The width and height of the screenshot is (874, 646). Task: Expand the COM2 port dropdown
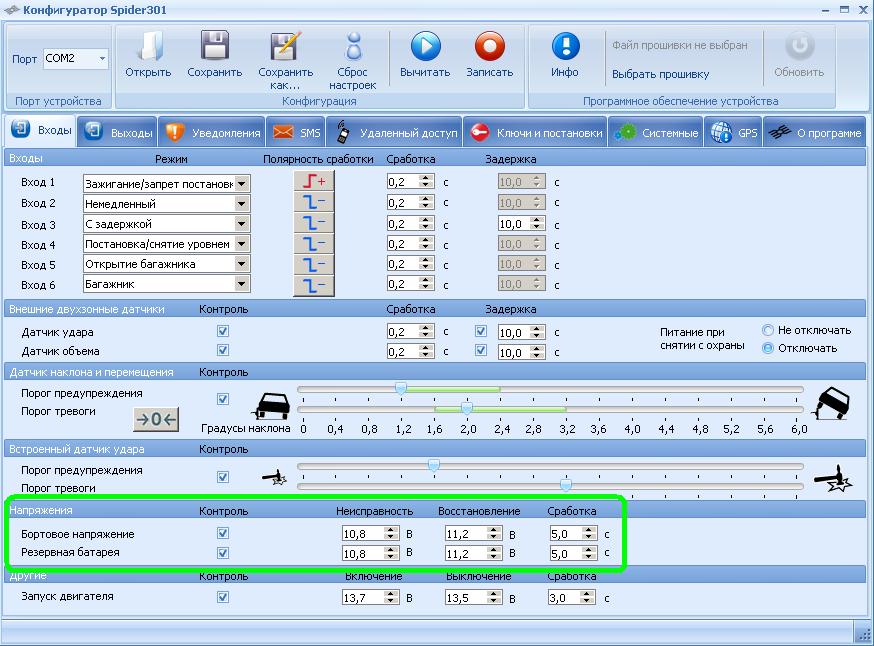[102, 59]
